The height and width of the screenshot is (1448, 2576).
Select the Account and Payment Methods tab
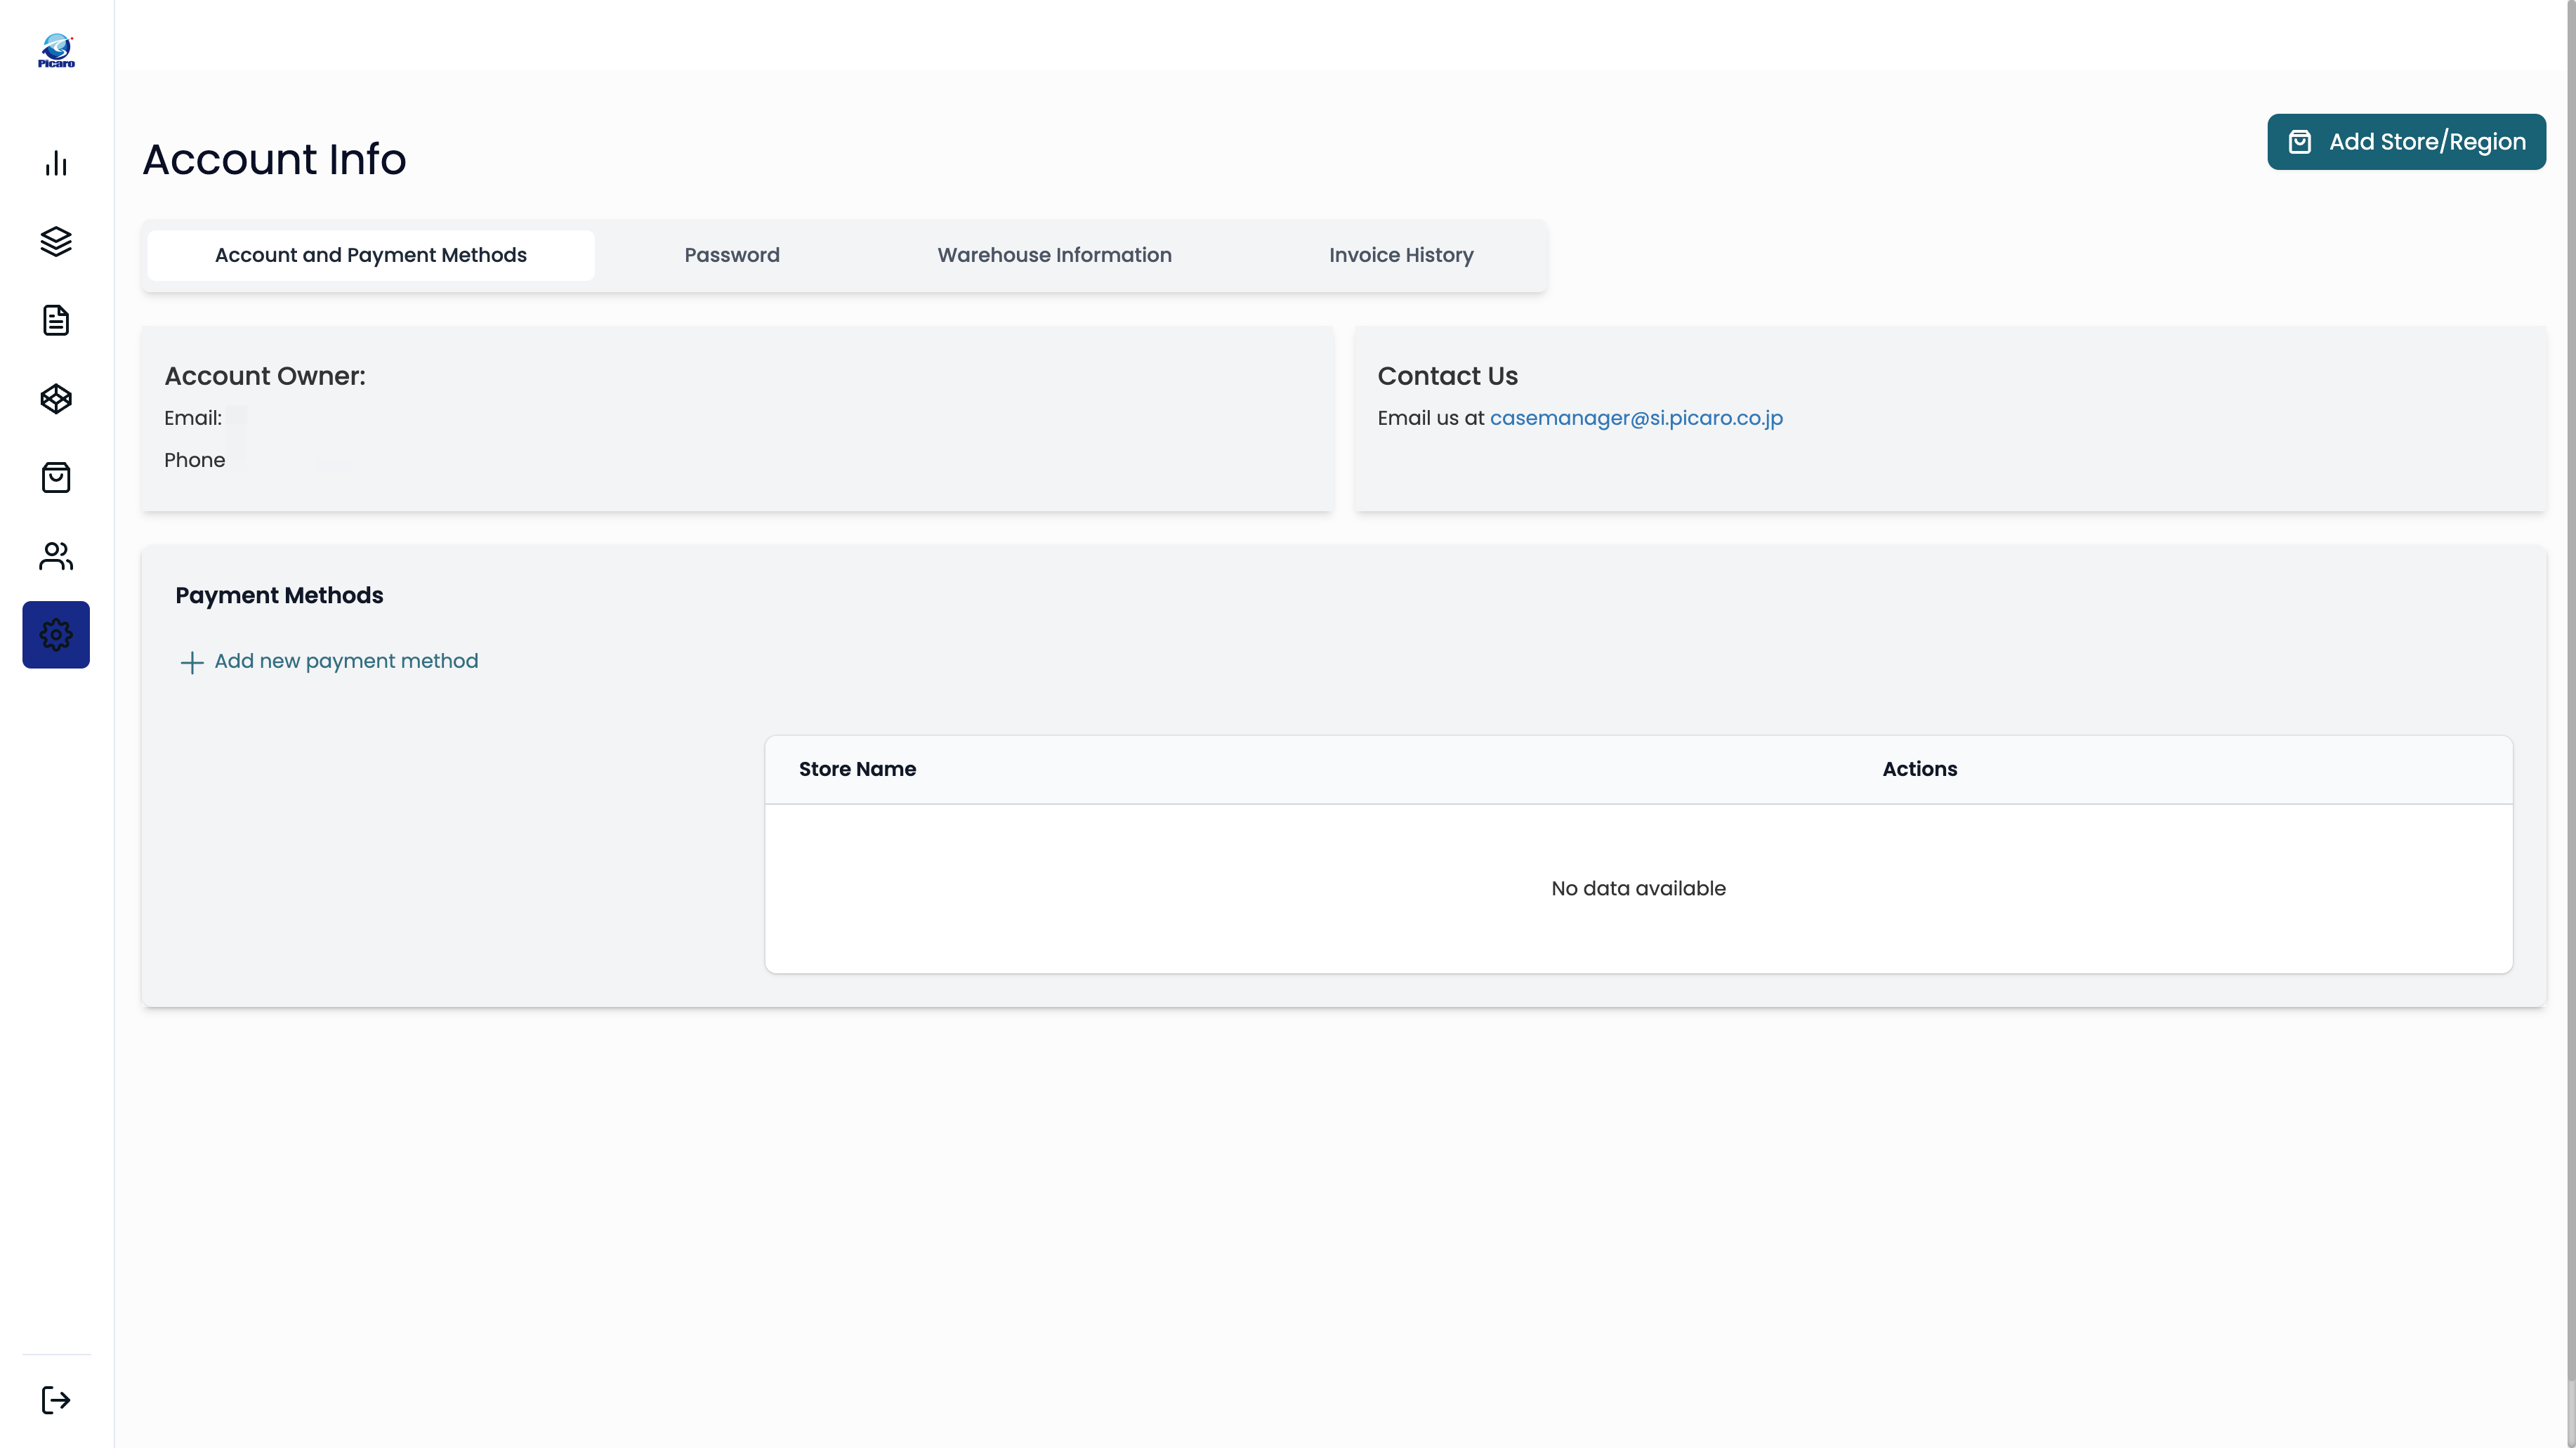tap(371, 255)
